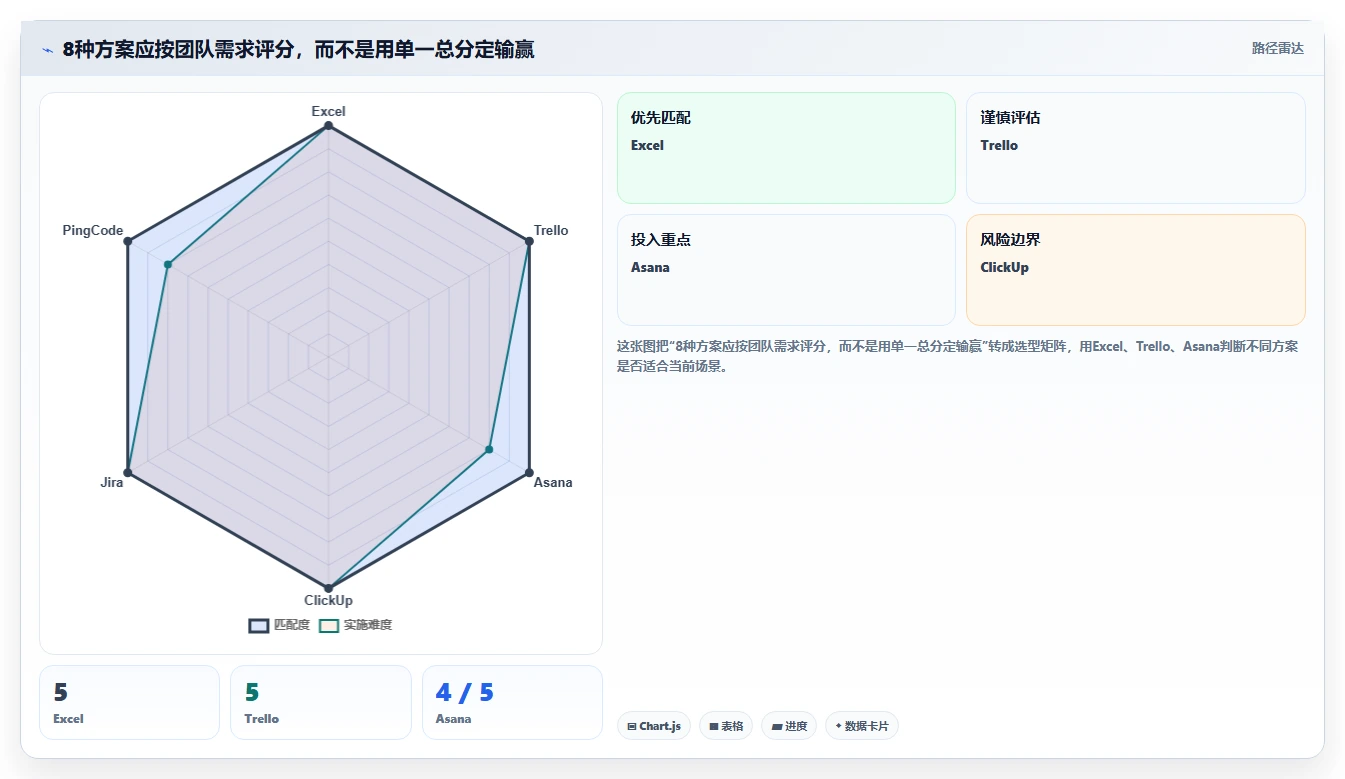The image size is (1345, 779).
Task: Select the stat card showing 5 Excel
Action: point(129,702)
